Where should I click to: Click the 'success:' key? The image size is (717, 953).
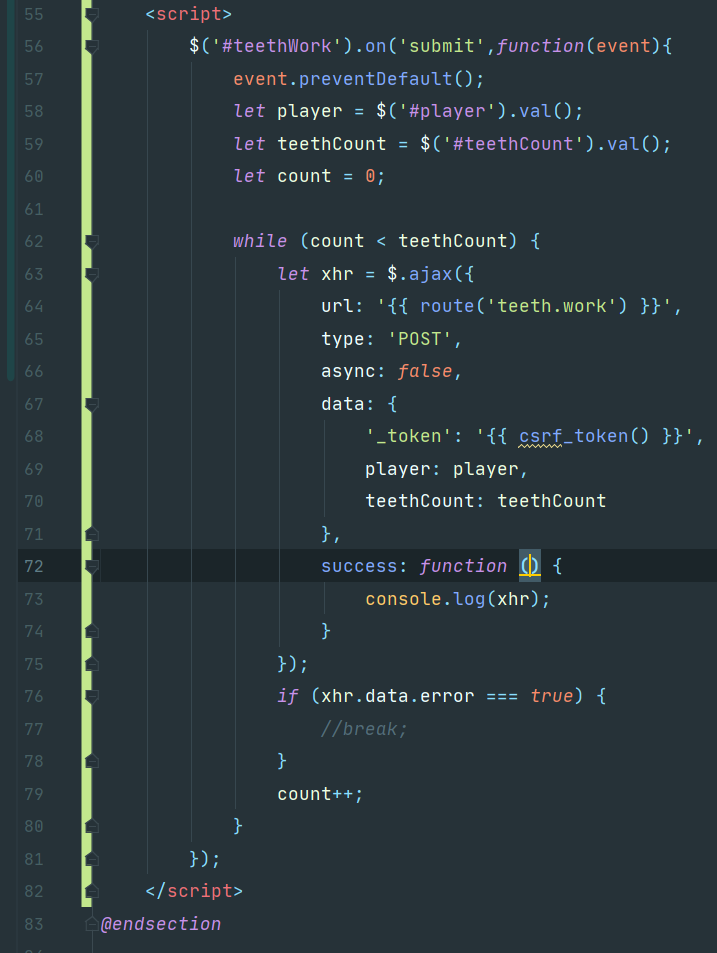[x=364, y=566]
